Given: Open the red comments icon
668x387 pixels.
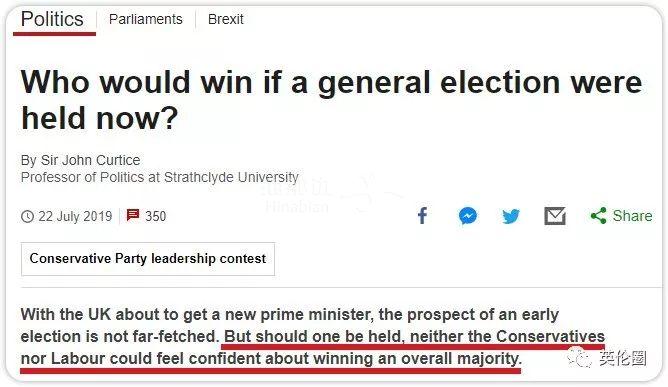Looking at the screenshot, I should click(133, 215).
